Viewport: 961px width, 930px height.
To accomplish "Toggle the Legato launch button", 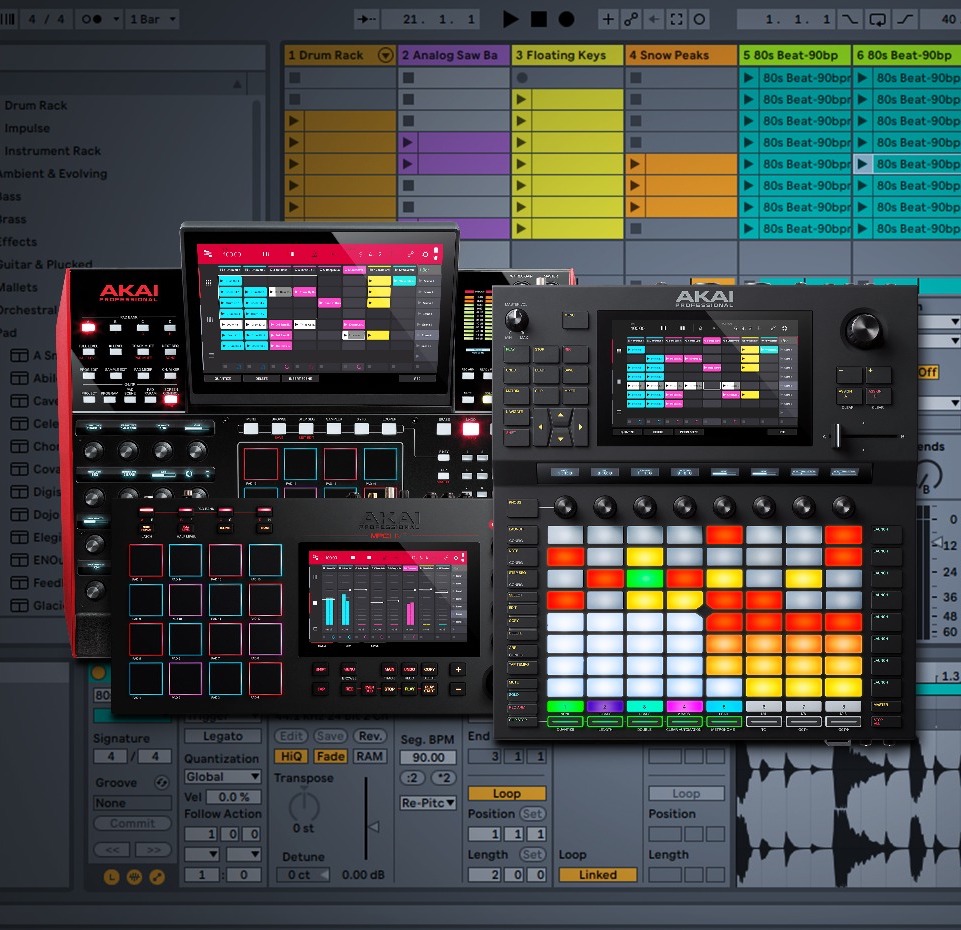I will coord(223,736).
